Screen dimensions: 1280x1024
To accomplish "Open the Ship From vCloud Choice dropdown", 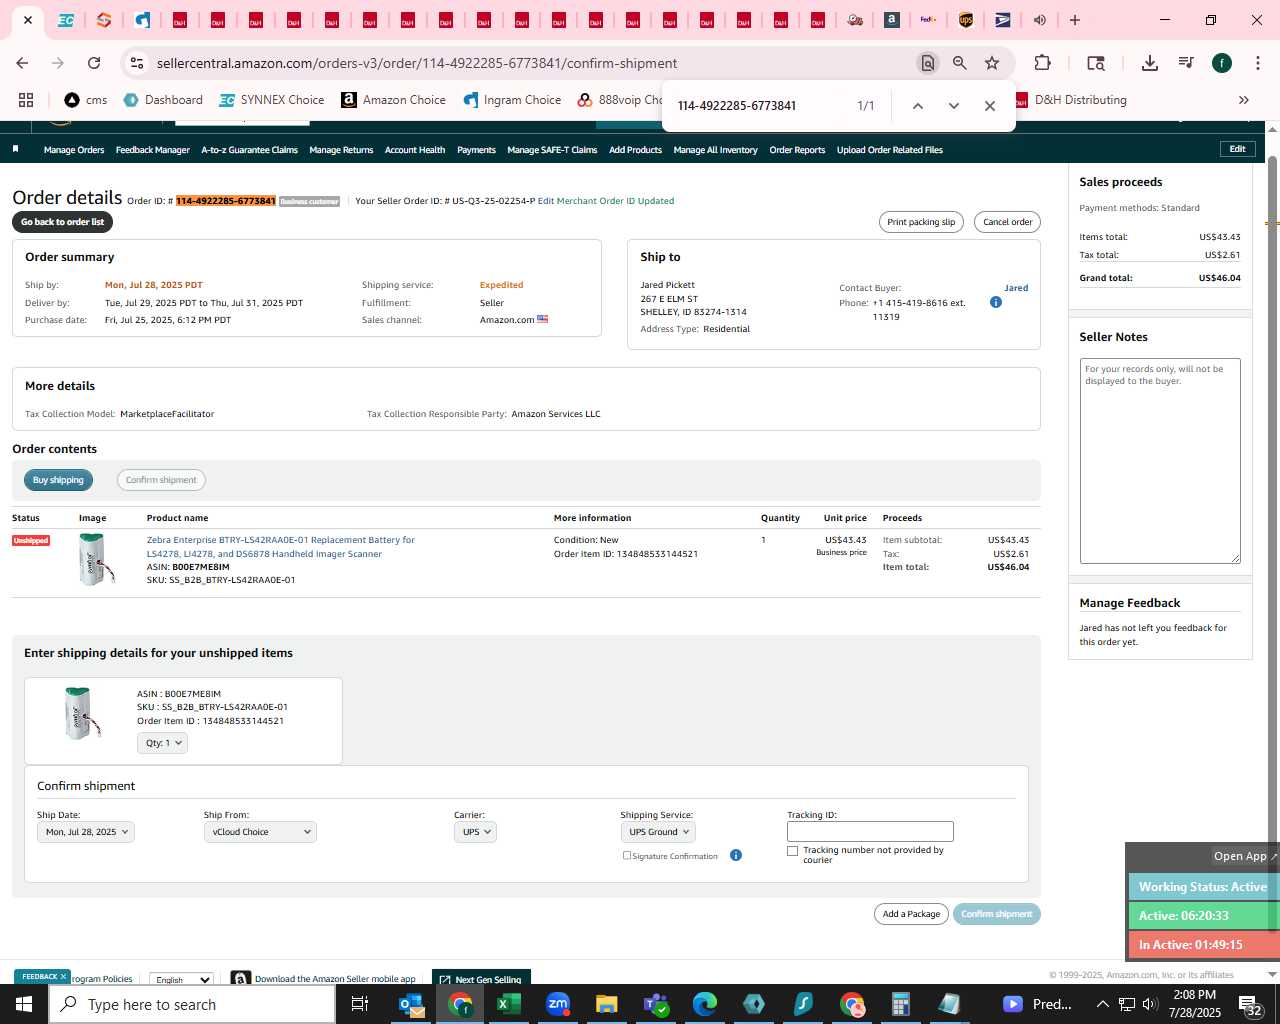I will coord(260,832).
